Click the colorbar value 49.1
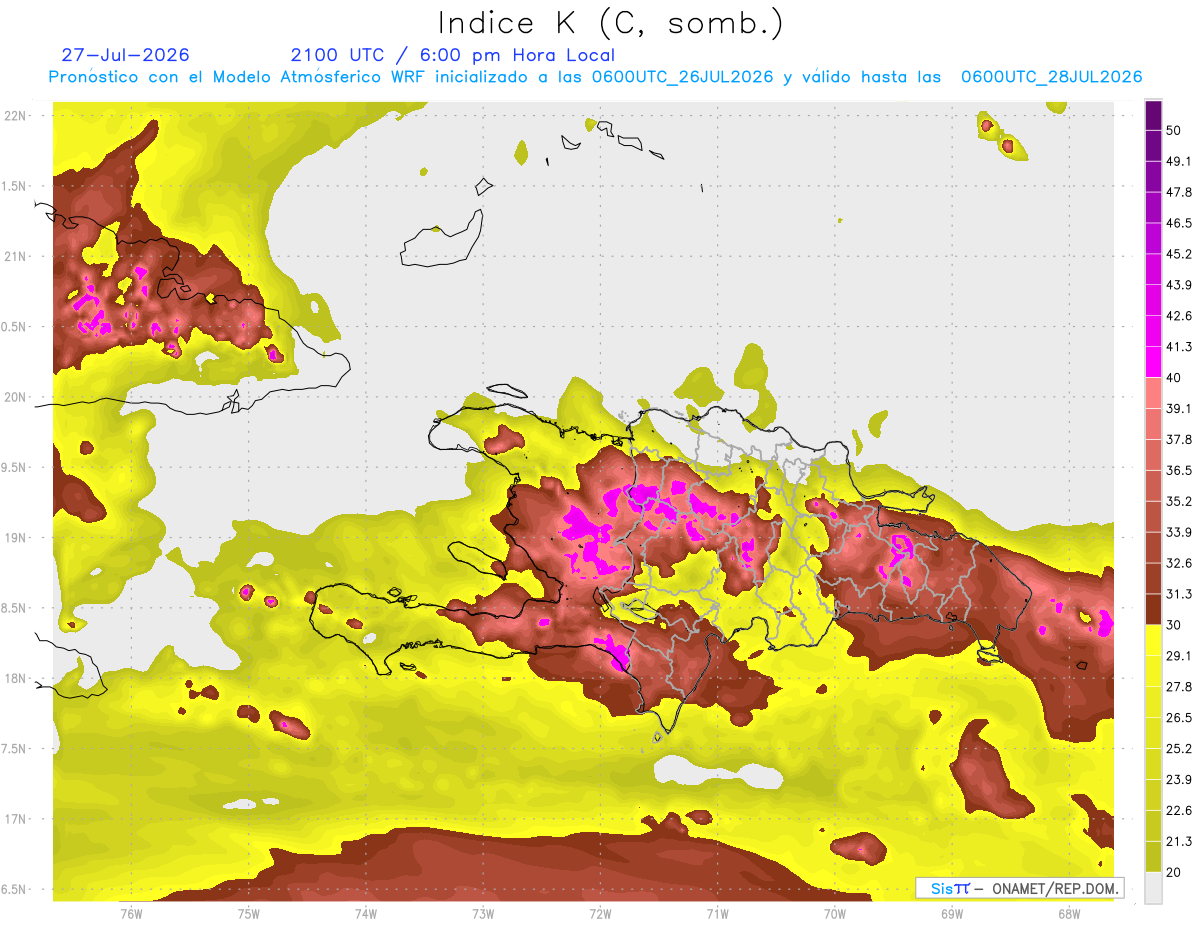Viewport: 1200px width, 927px height. (x=1179, y=161)
